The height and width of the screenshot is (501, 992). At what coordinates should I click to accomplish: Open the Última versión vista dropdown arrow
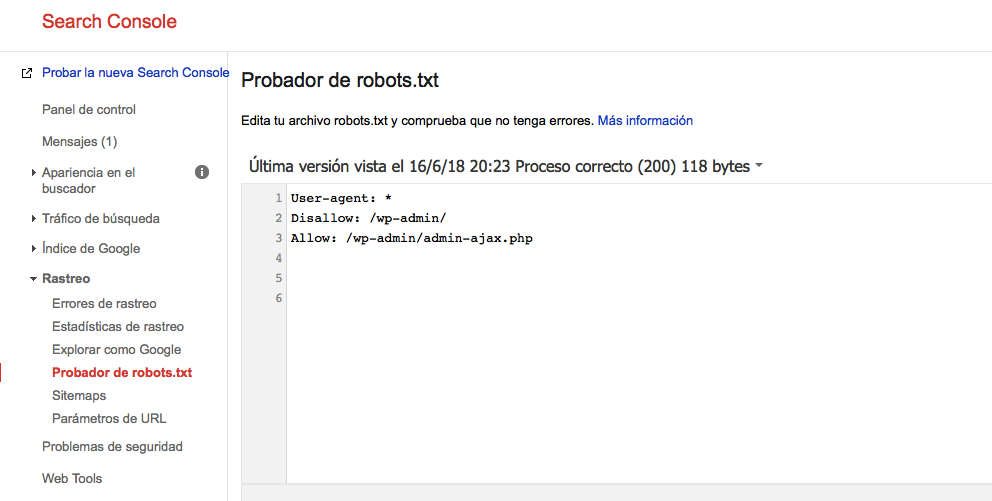click(x=759, y=166)
